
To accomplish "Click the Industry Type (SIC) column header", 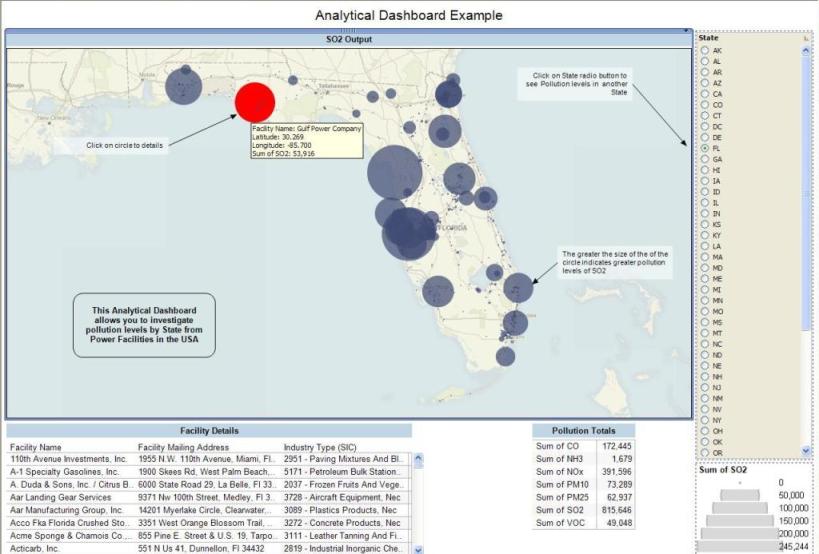I will click(320, 447).
